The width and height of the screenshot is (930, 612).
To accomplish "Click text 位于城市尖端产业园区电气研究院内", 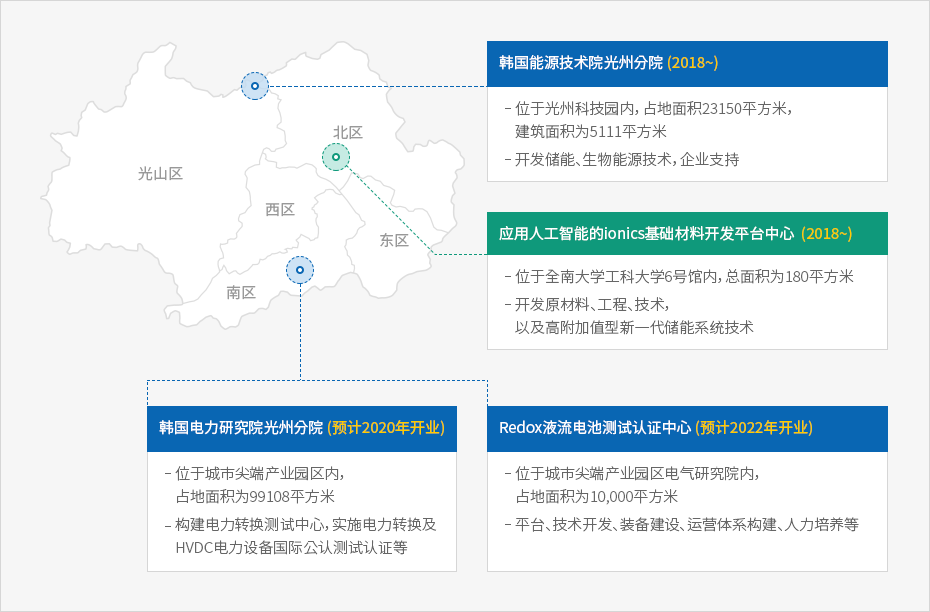I will 637,474.
